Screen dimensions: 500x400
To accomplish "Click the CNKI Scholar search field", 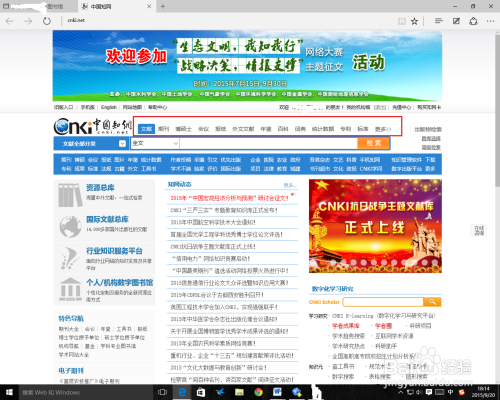I will [383, 302].
